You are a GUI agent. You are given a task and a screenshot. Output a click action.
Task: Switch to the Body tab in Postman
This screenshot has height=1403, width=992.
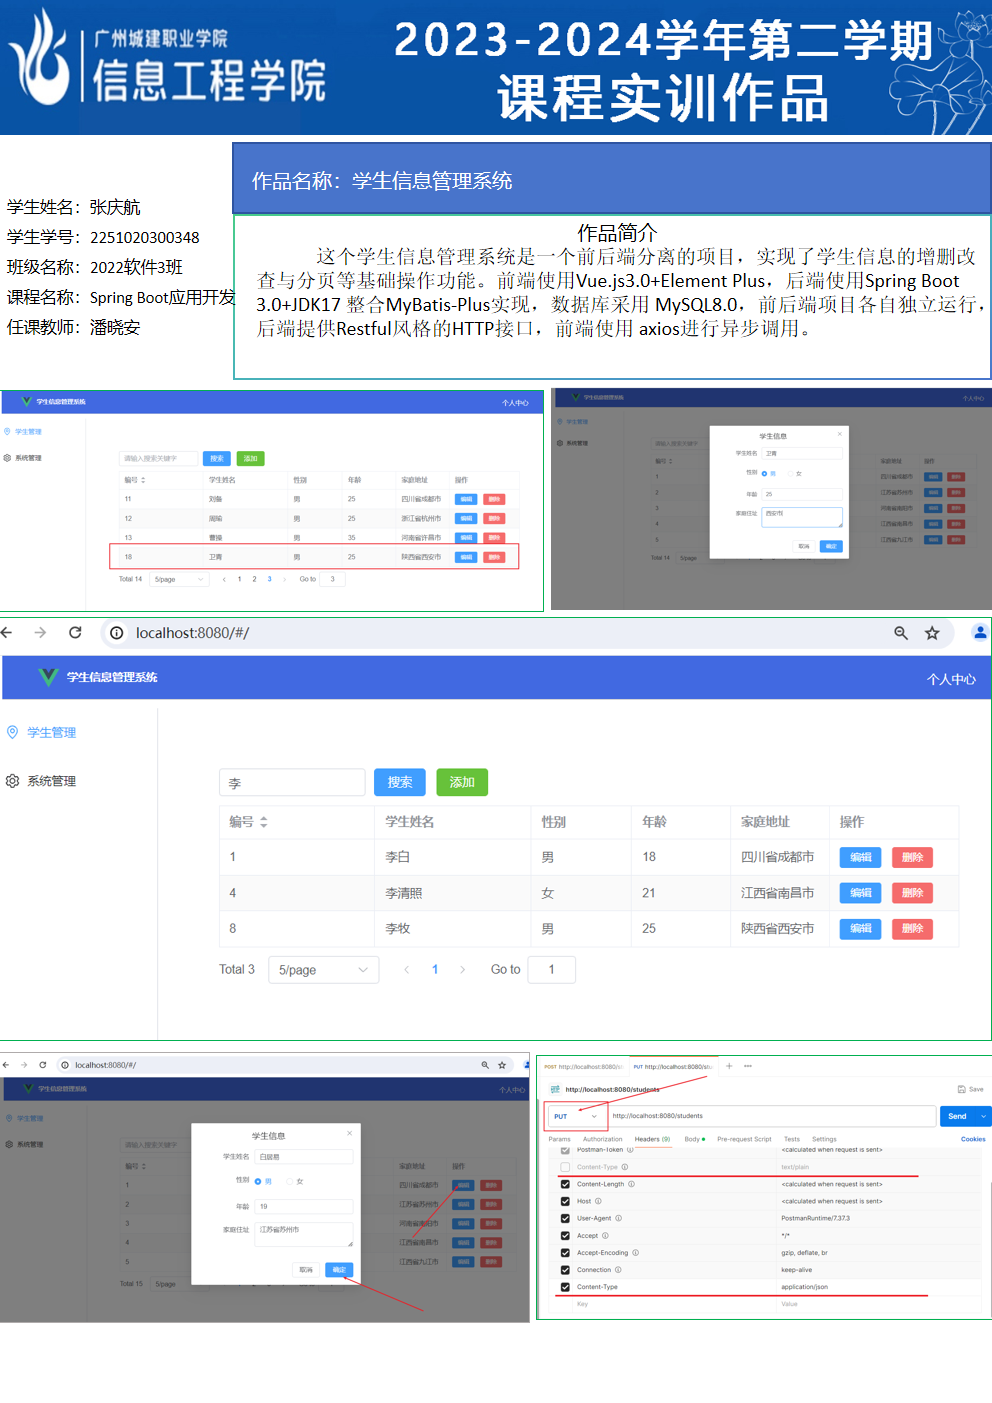coord(692,1139)
